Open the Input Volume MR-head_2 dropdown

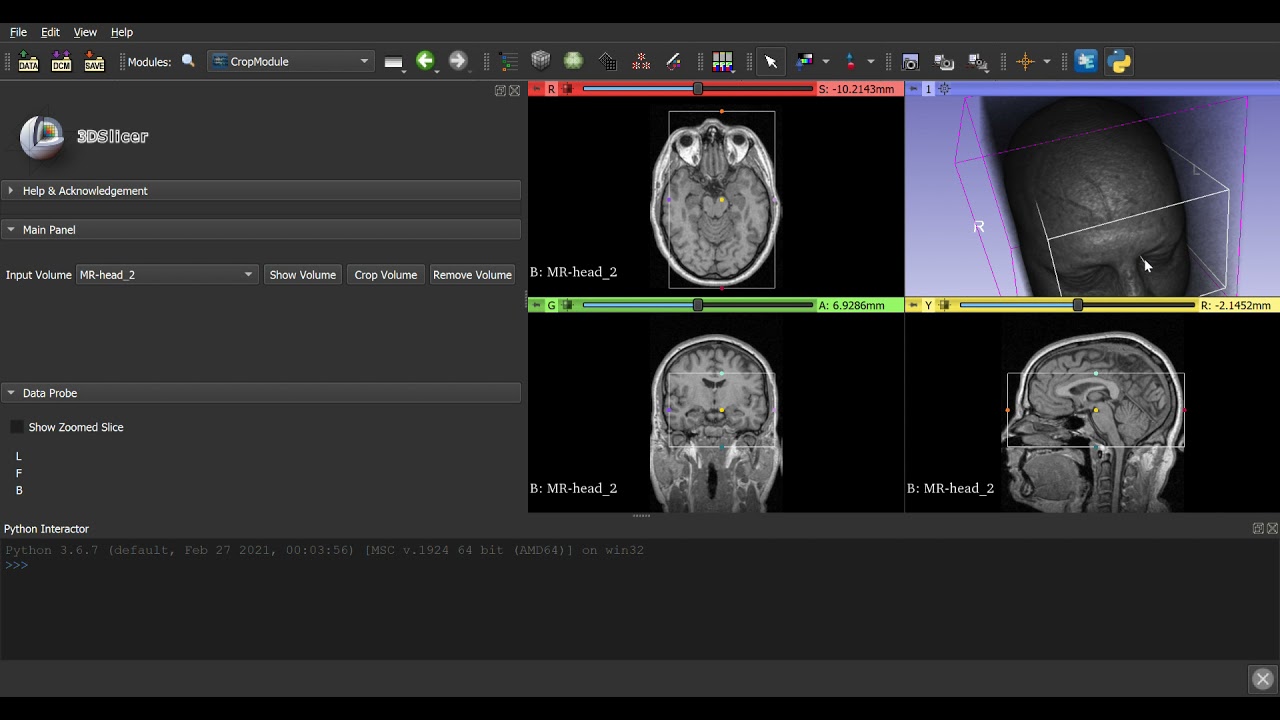[167, 274]
